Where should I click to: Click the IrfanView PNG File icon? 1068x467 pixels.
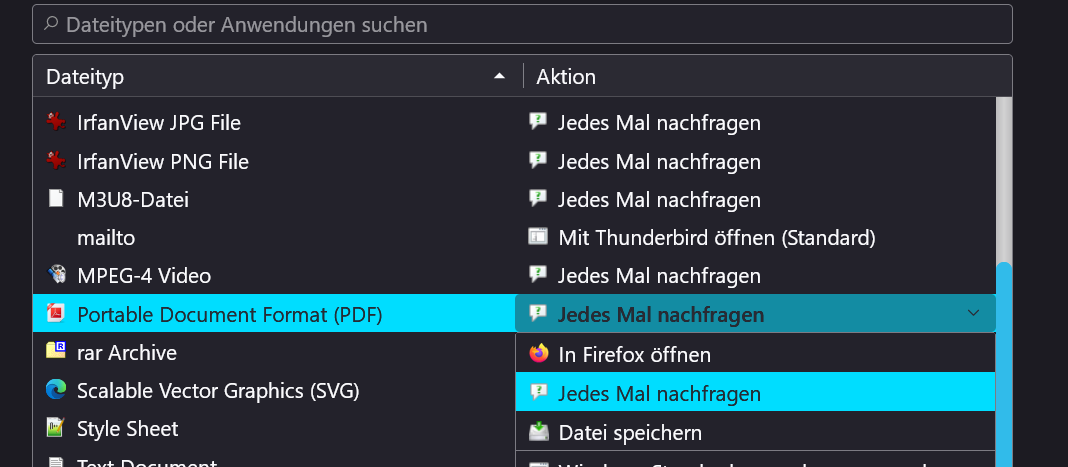coord(56,161)
